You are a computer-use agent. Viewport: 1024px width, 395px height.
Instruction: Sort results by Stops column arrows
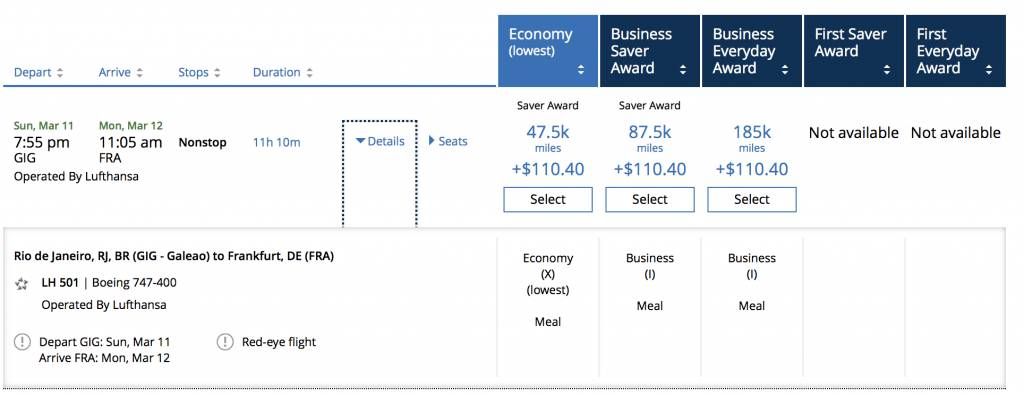tap(217, 72)
